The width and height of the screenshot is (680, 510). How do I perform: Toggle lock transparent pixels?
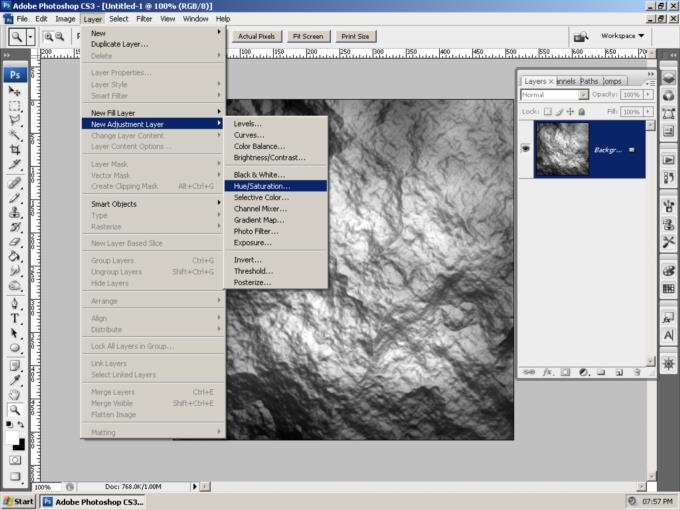click(548, 111)
